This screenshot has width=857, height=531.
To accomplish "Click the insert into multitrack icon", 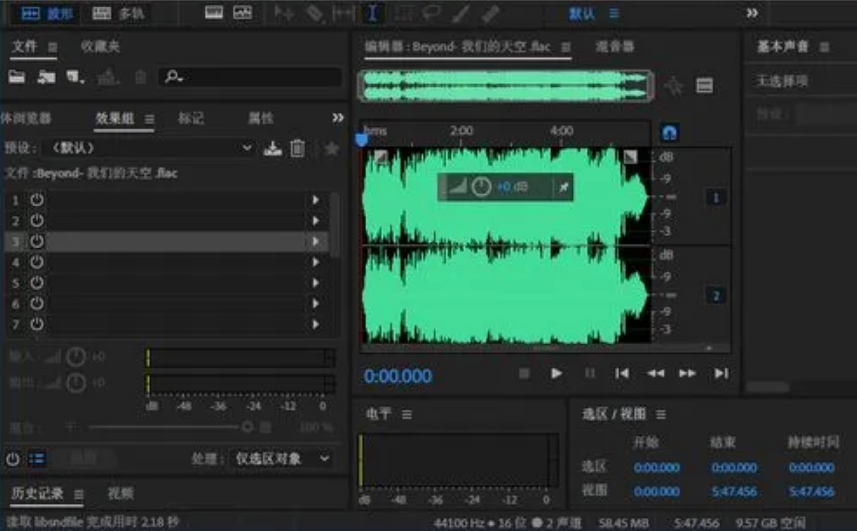I will [108, 77].
